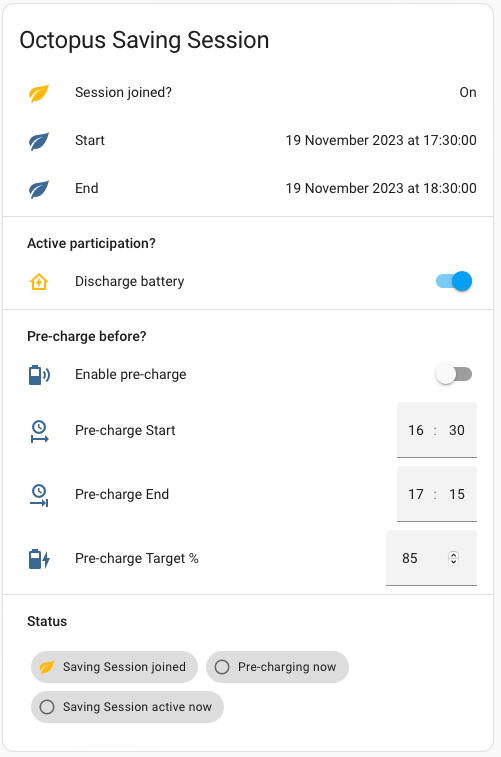Select the Pre-charge End hour field
The height and width of the screenshot is (757, 501).
click(x=416, y=494)
